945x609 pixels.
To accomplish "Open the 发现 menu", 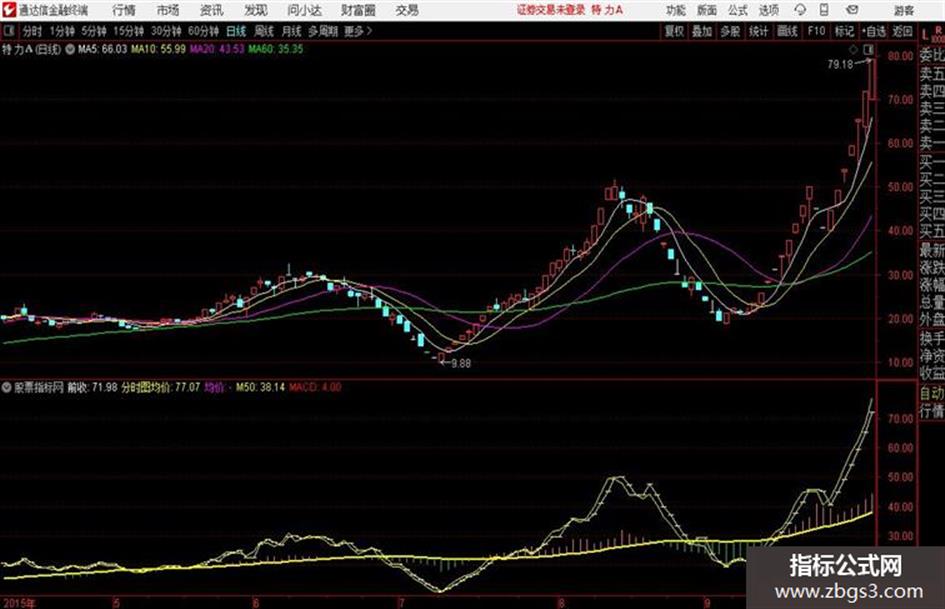I will [x=256, y=10].
